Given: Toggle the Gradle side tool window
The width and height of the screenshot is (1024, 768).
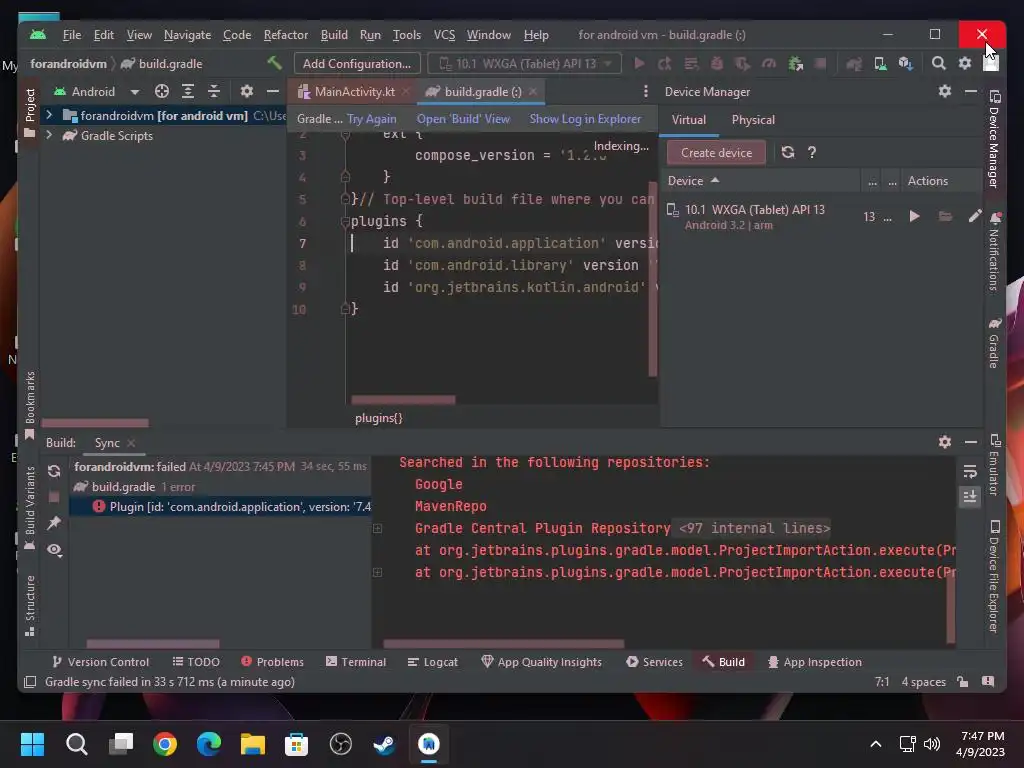Looking at the screenshot, I should [x=994, y=344].
